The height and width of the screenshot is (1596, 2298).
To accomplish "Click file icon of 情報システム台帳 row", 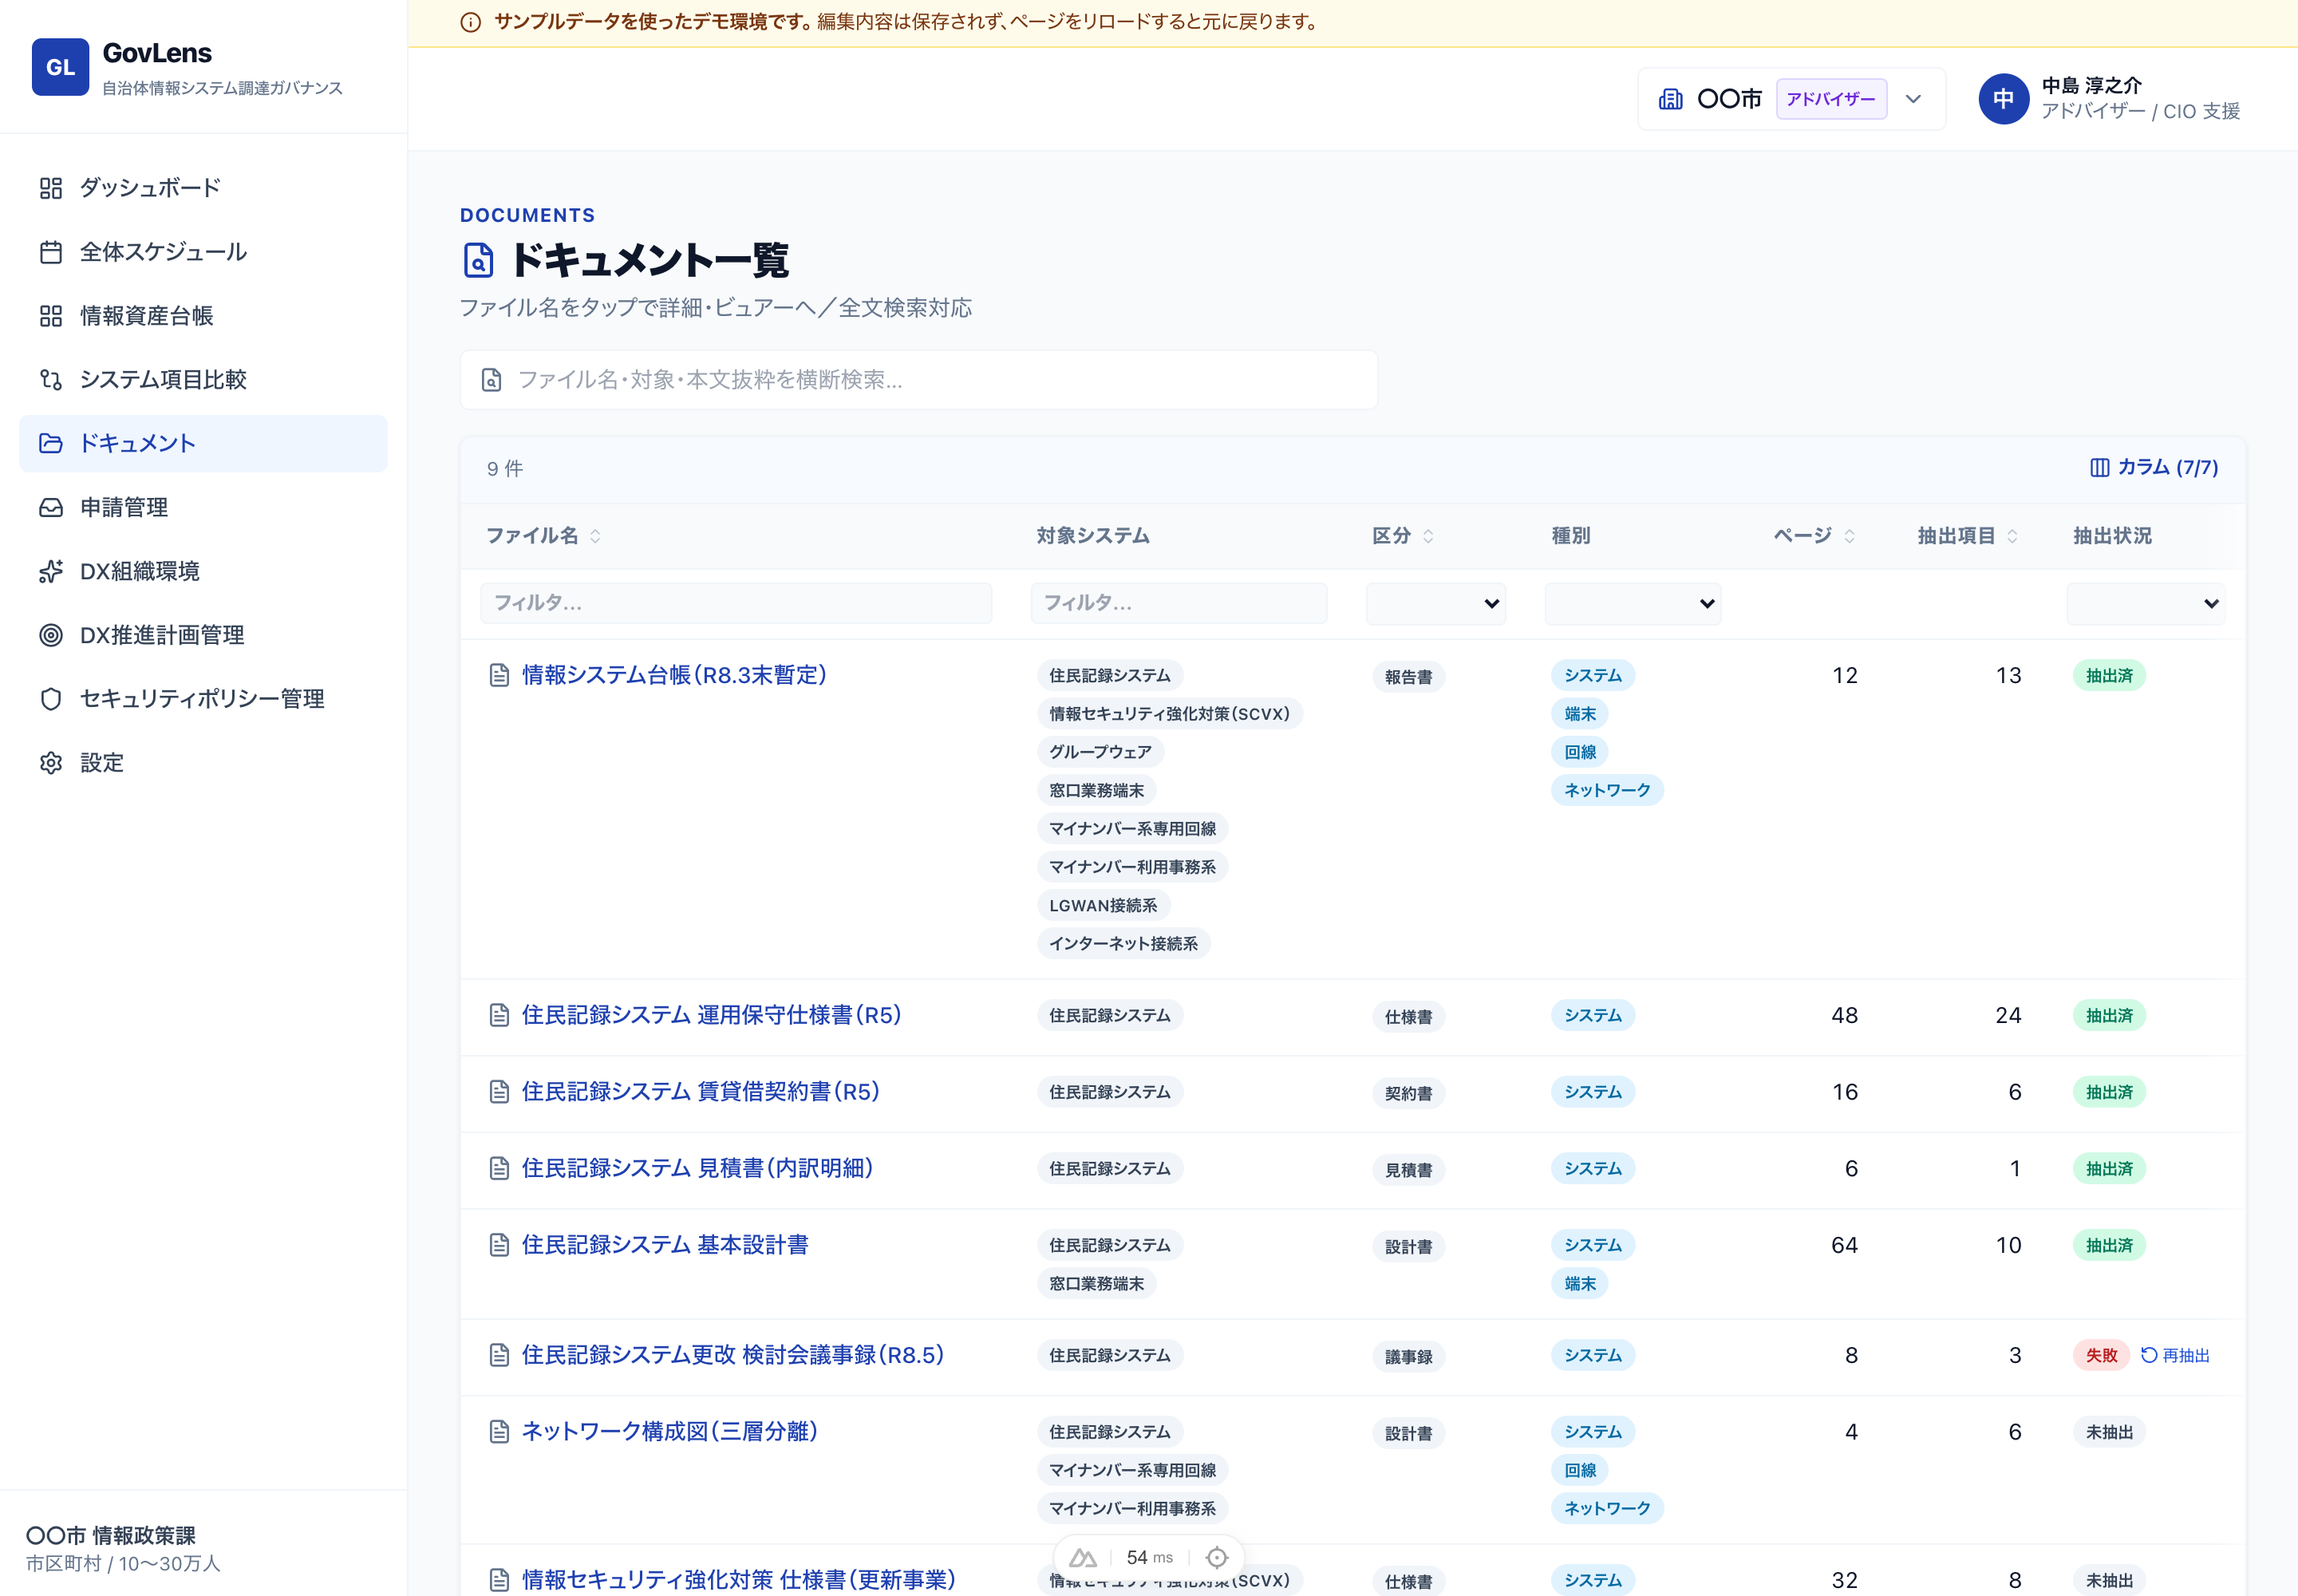I will point(499,676).
